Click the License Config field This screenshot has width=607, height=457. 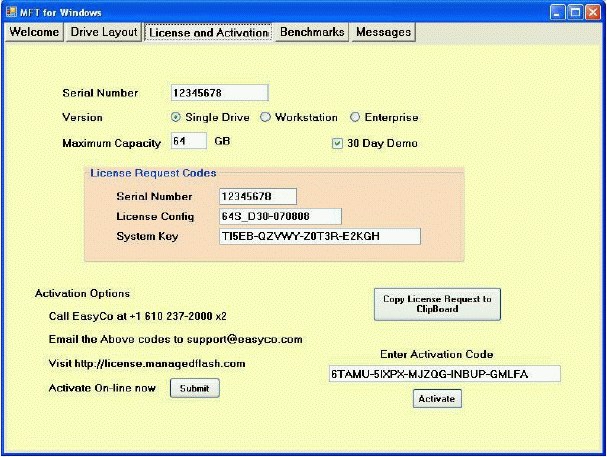(x=280, y=216)
